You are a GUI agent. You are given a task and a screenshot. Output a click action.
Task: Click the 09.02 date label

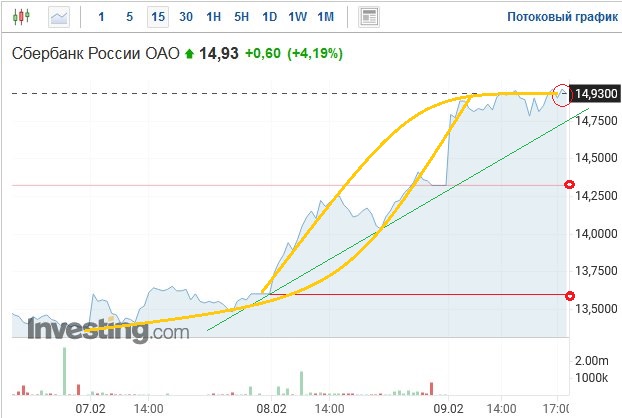coord(448,408)
